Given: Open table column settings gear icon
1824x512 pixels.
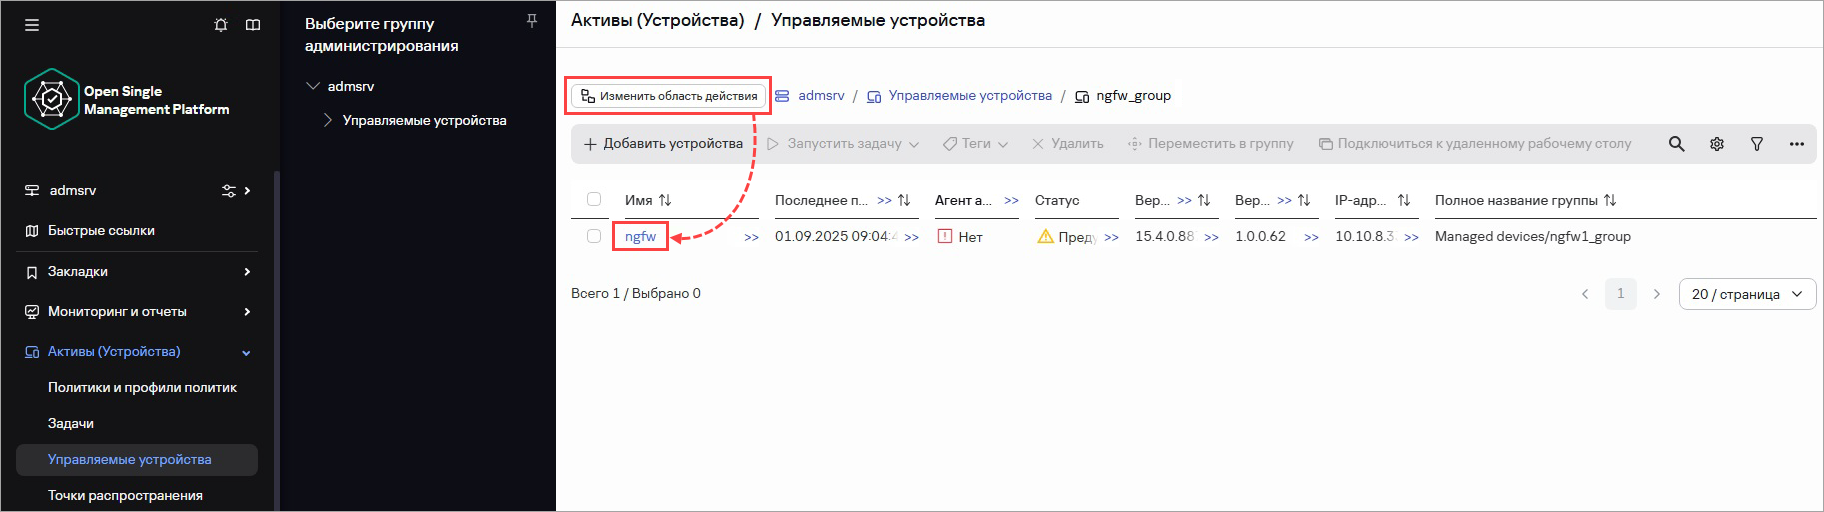Looking at the screenshot, I should pyautogui.click(x=1717, y=144).
